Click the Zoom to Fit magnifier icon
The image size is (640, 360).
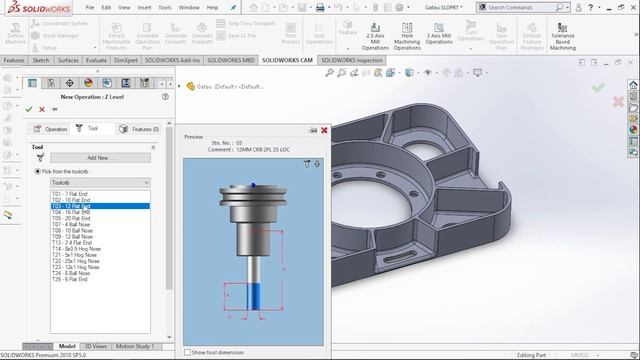pyautogui.click(x=329, y=73)
